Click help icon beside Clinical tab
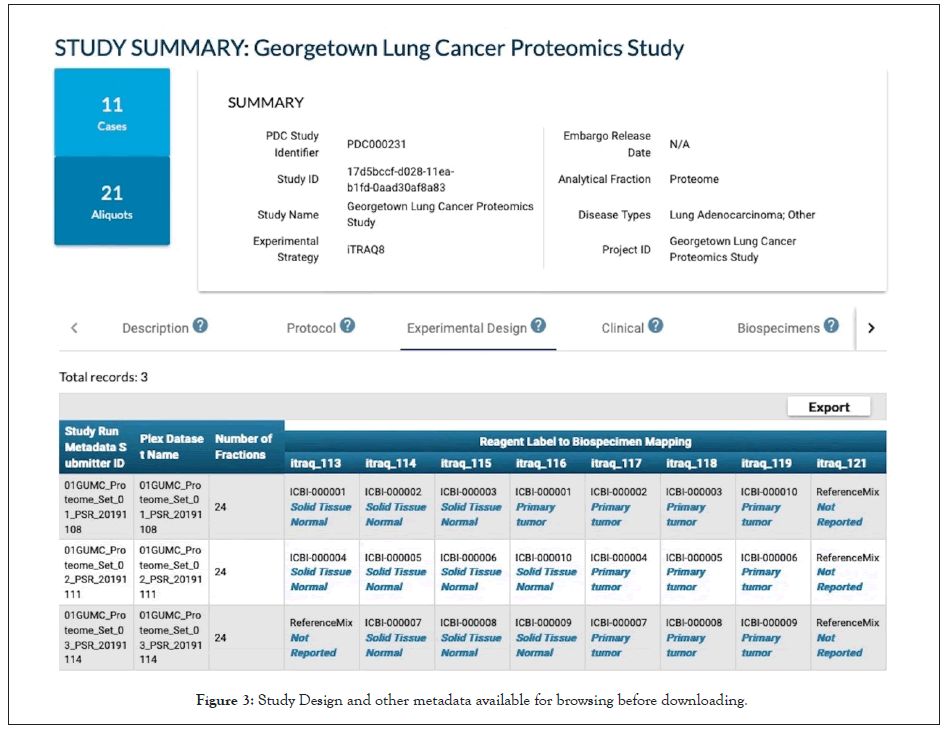This screenshot has width=945, height=734. (x=655, y=326)
